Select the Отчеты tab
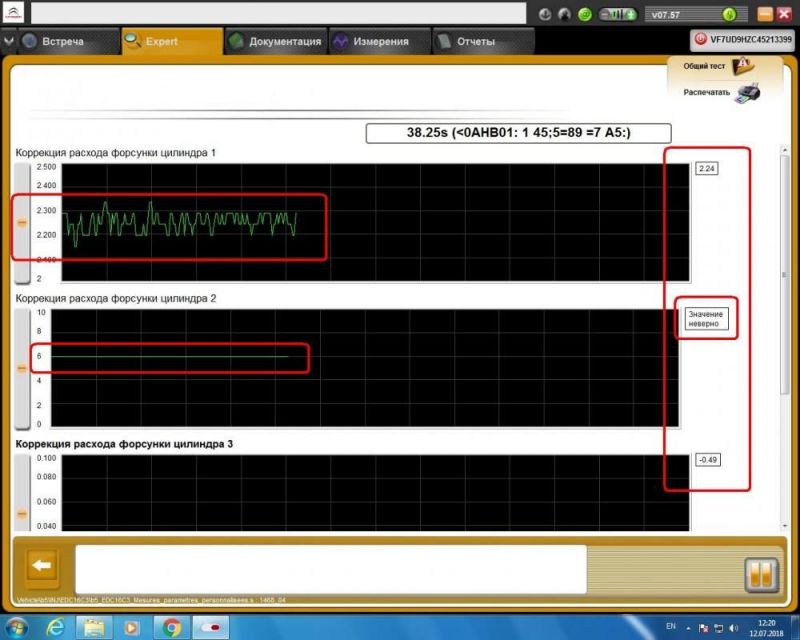Viewport: 800px width, 640px height. pos(466,42)
